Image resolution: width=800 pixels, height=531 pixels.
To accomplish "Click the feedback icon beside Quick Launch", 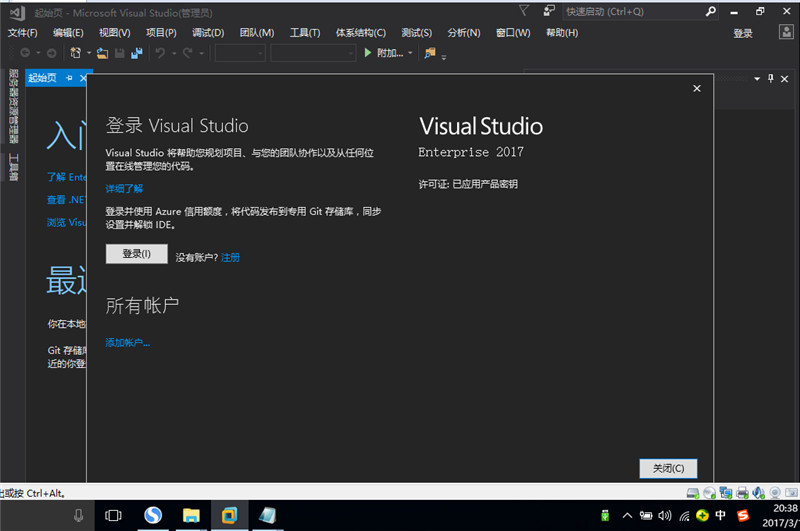I will [x=549, y=11].
